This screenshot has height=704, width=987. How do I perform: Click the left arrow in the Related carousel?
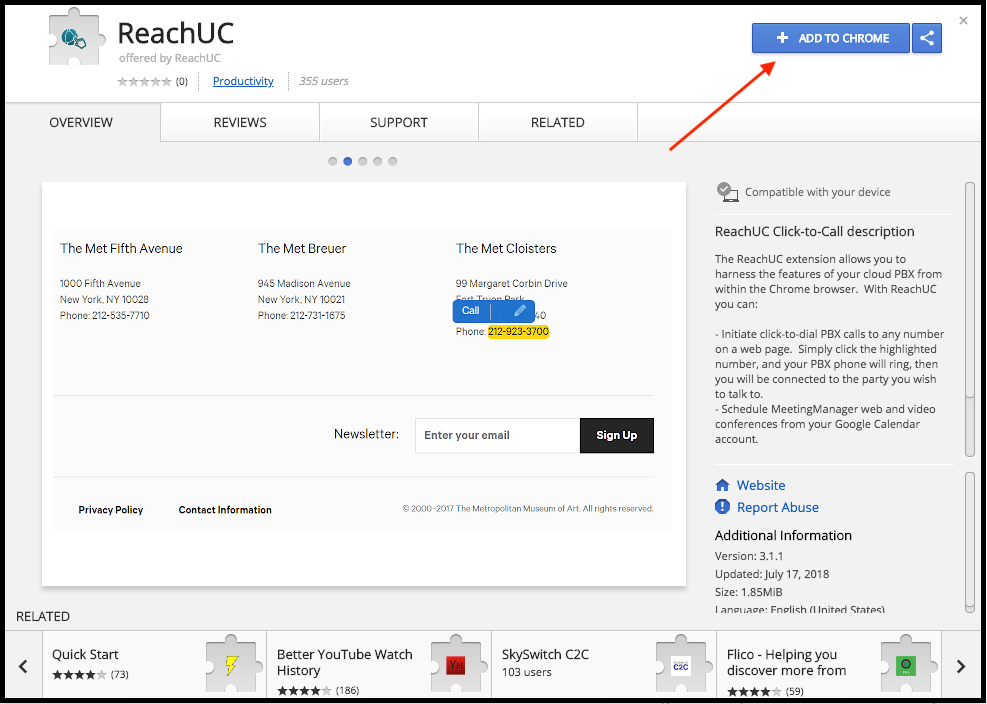[23, 665]
